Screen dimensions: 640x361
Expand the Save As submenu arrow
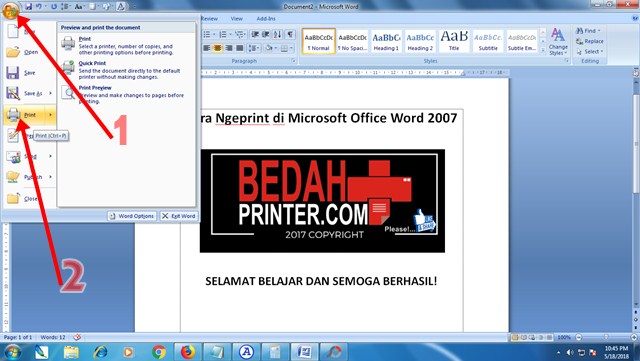click(x=51, y=94)
